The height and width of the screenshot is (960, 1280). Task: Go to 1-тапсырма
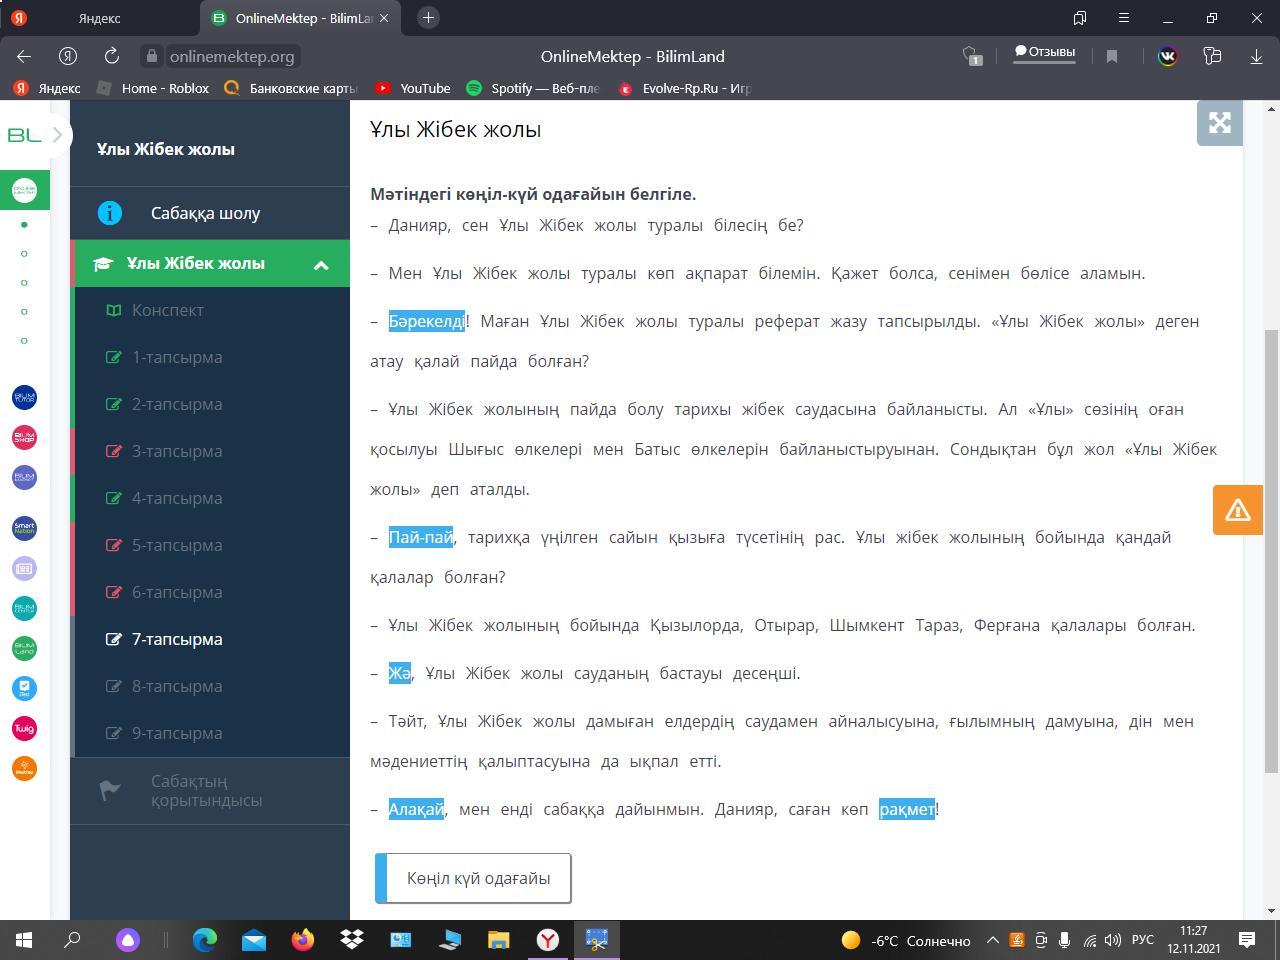pyautogui.click(x=177, y=357)
